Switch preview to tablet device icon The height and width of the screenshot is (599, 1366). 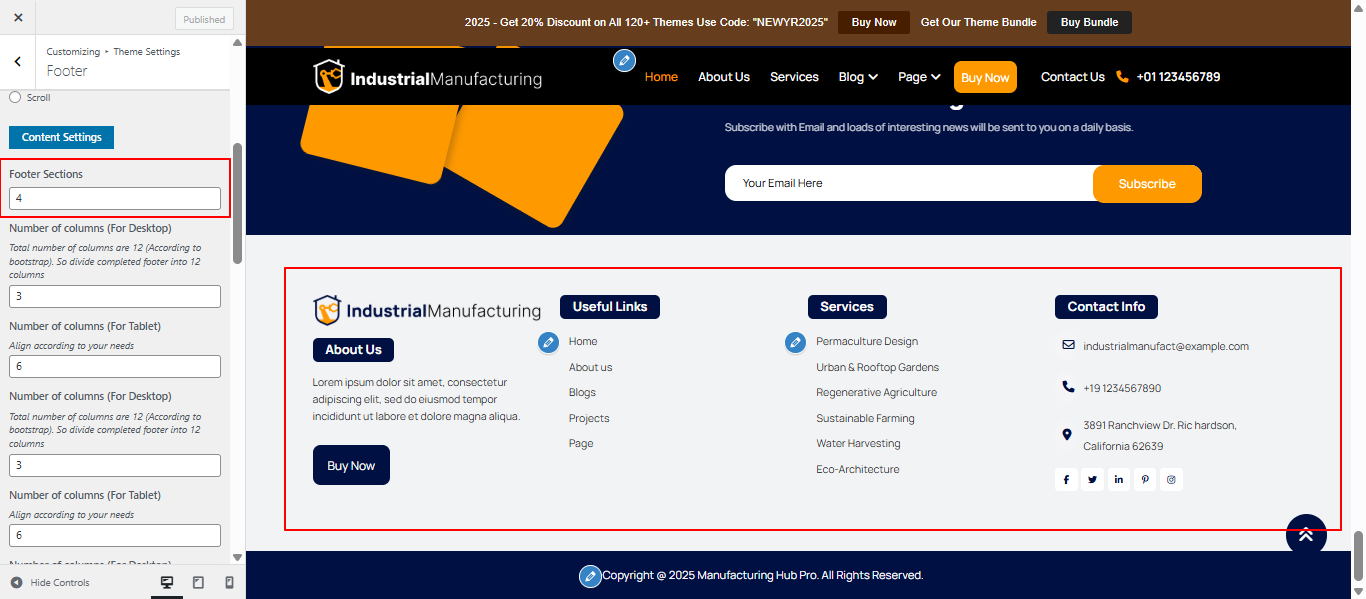198,582
